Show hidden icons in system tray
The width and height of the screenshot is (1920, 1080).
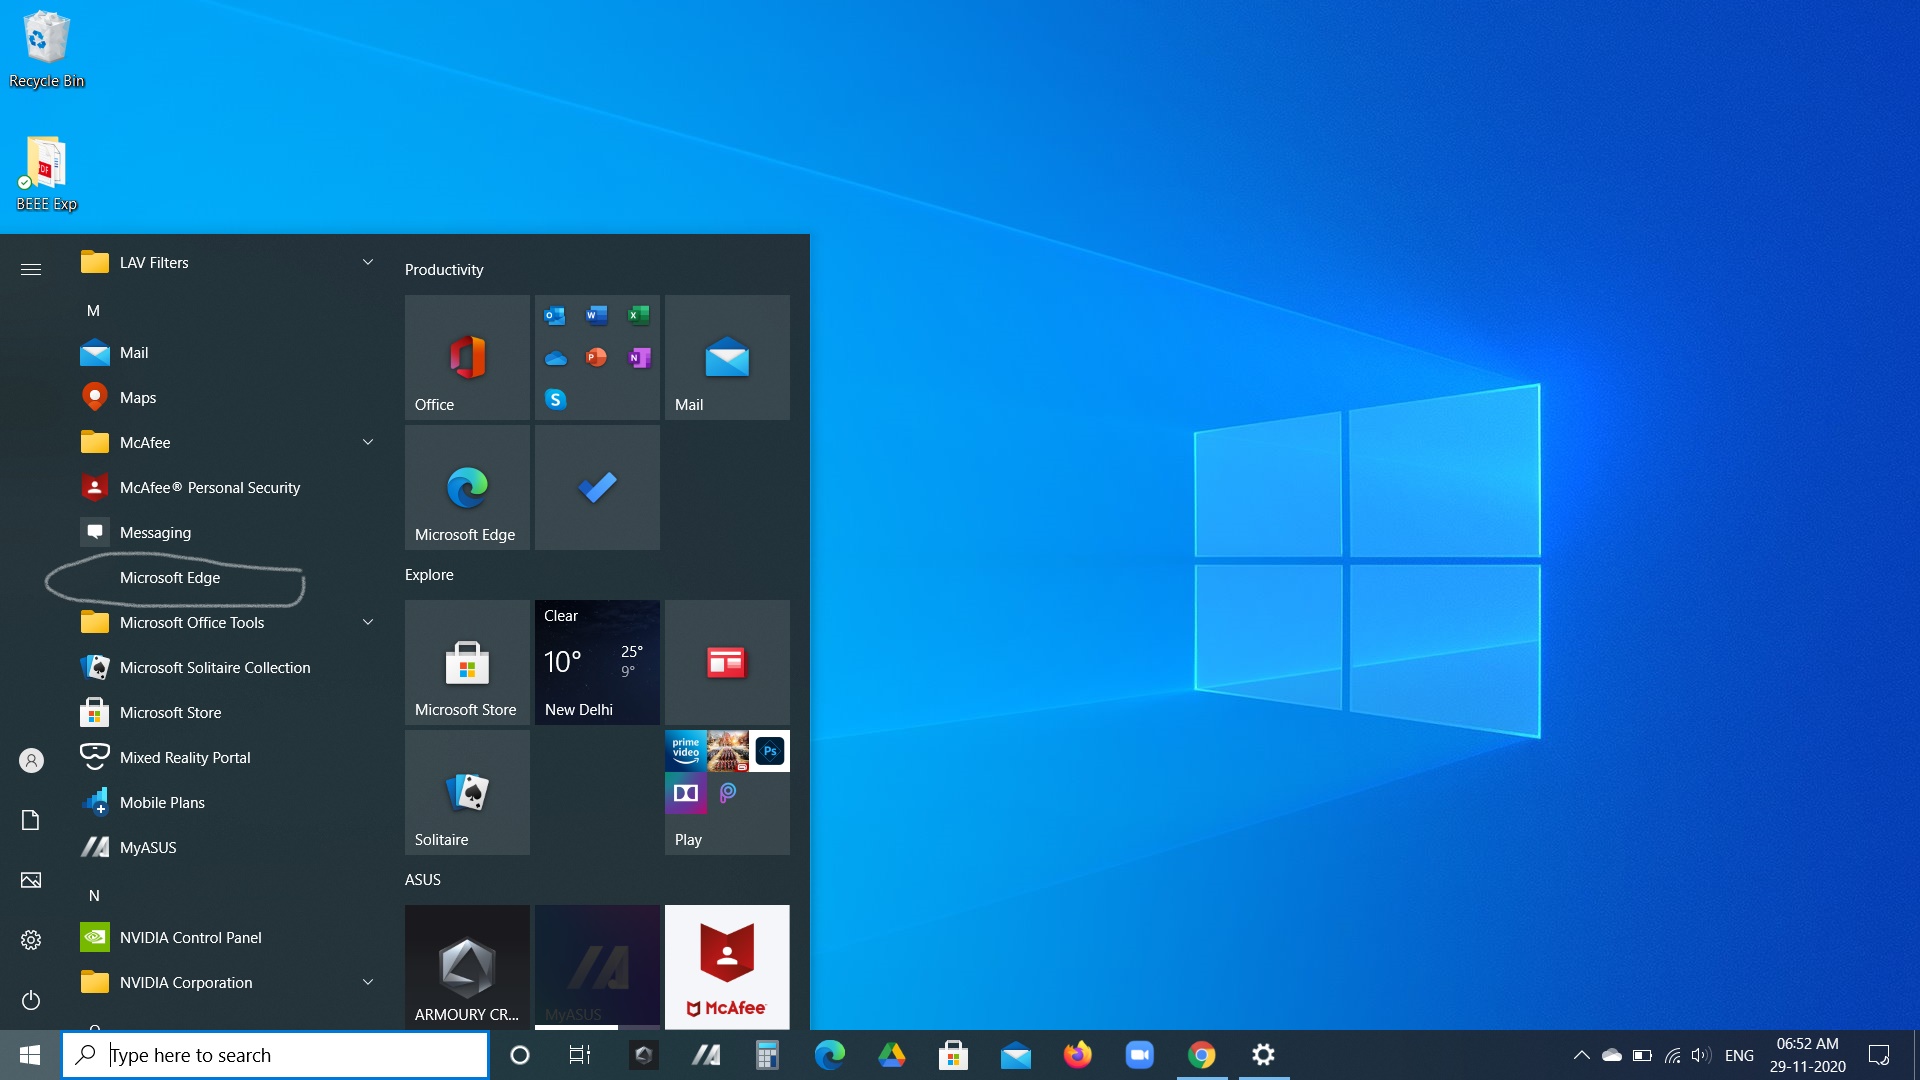1582,1055
